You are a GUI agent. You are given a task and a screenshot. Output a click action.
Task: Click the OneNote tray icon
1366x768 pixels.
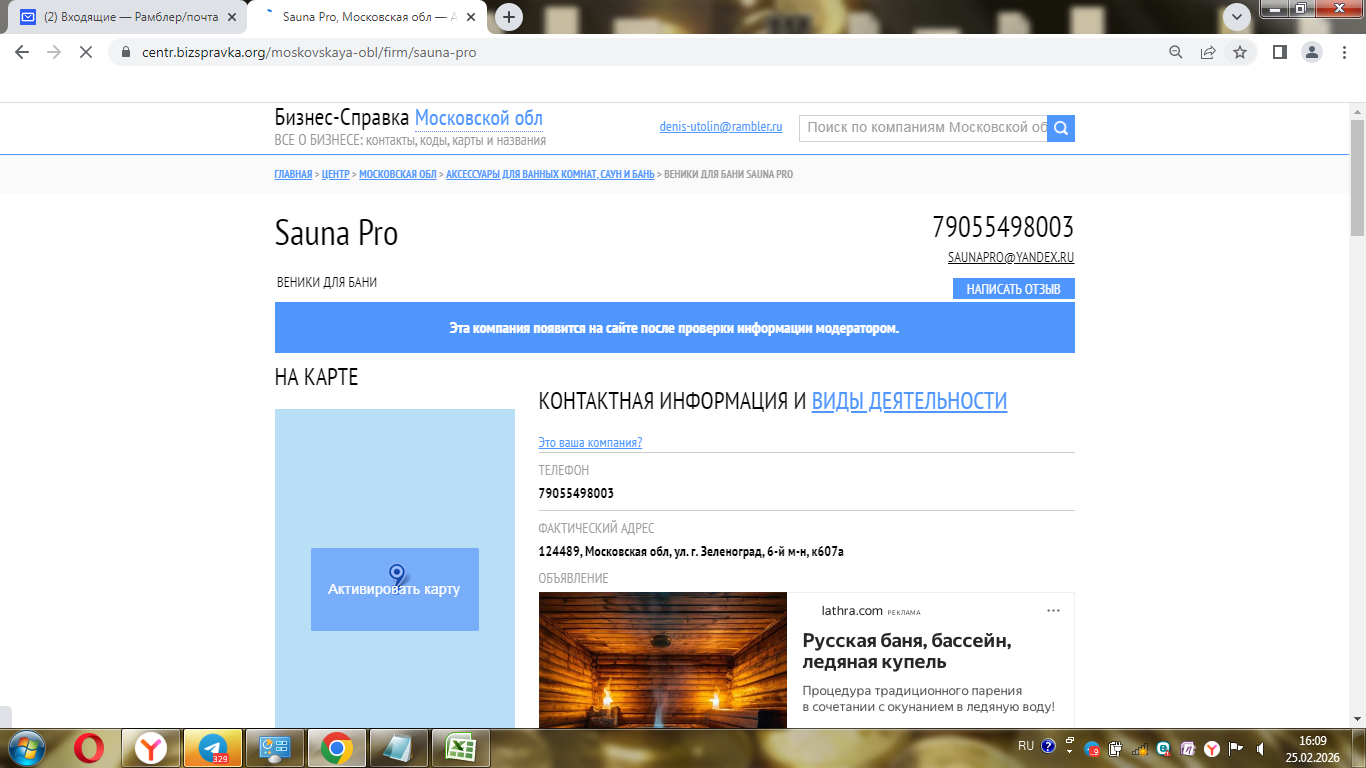pyautogui.click(x=1187, y=748)
